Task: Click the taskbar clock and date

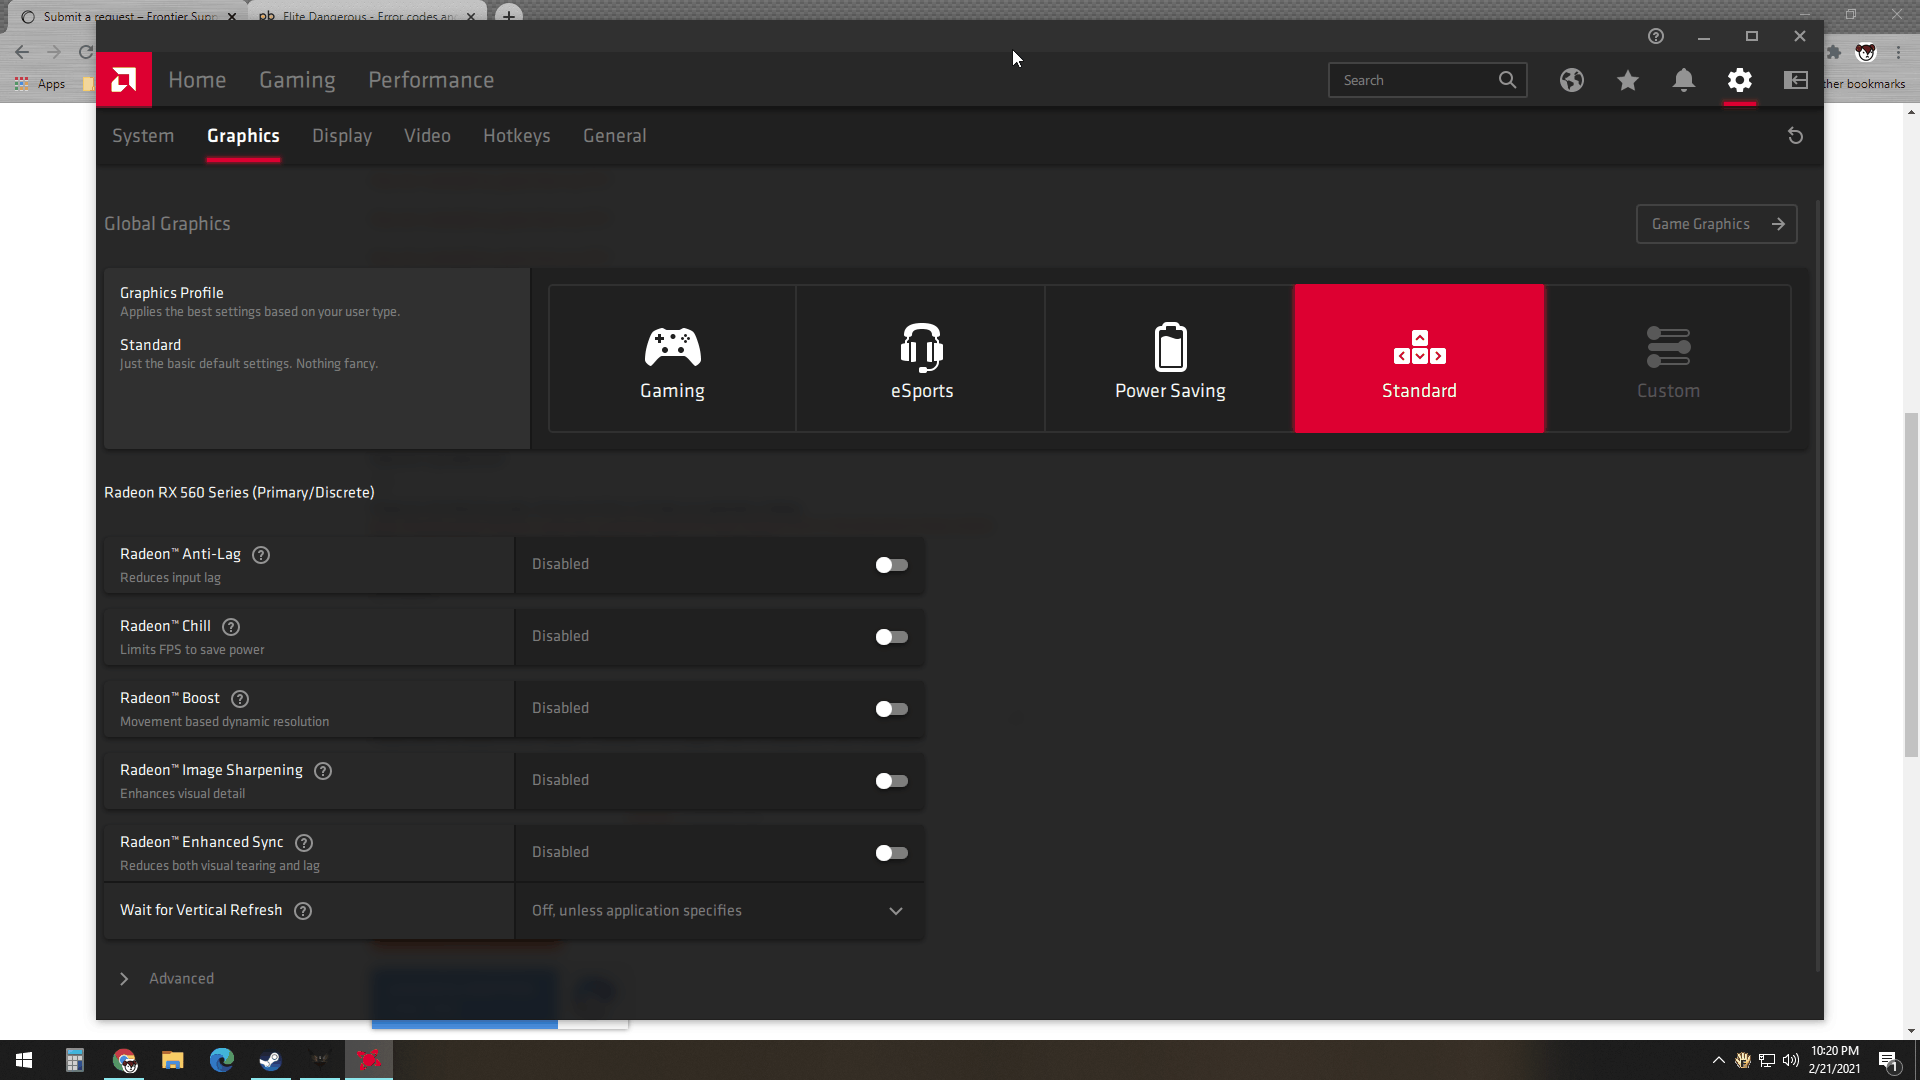Action: pos(1834,1060)
